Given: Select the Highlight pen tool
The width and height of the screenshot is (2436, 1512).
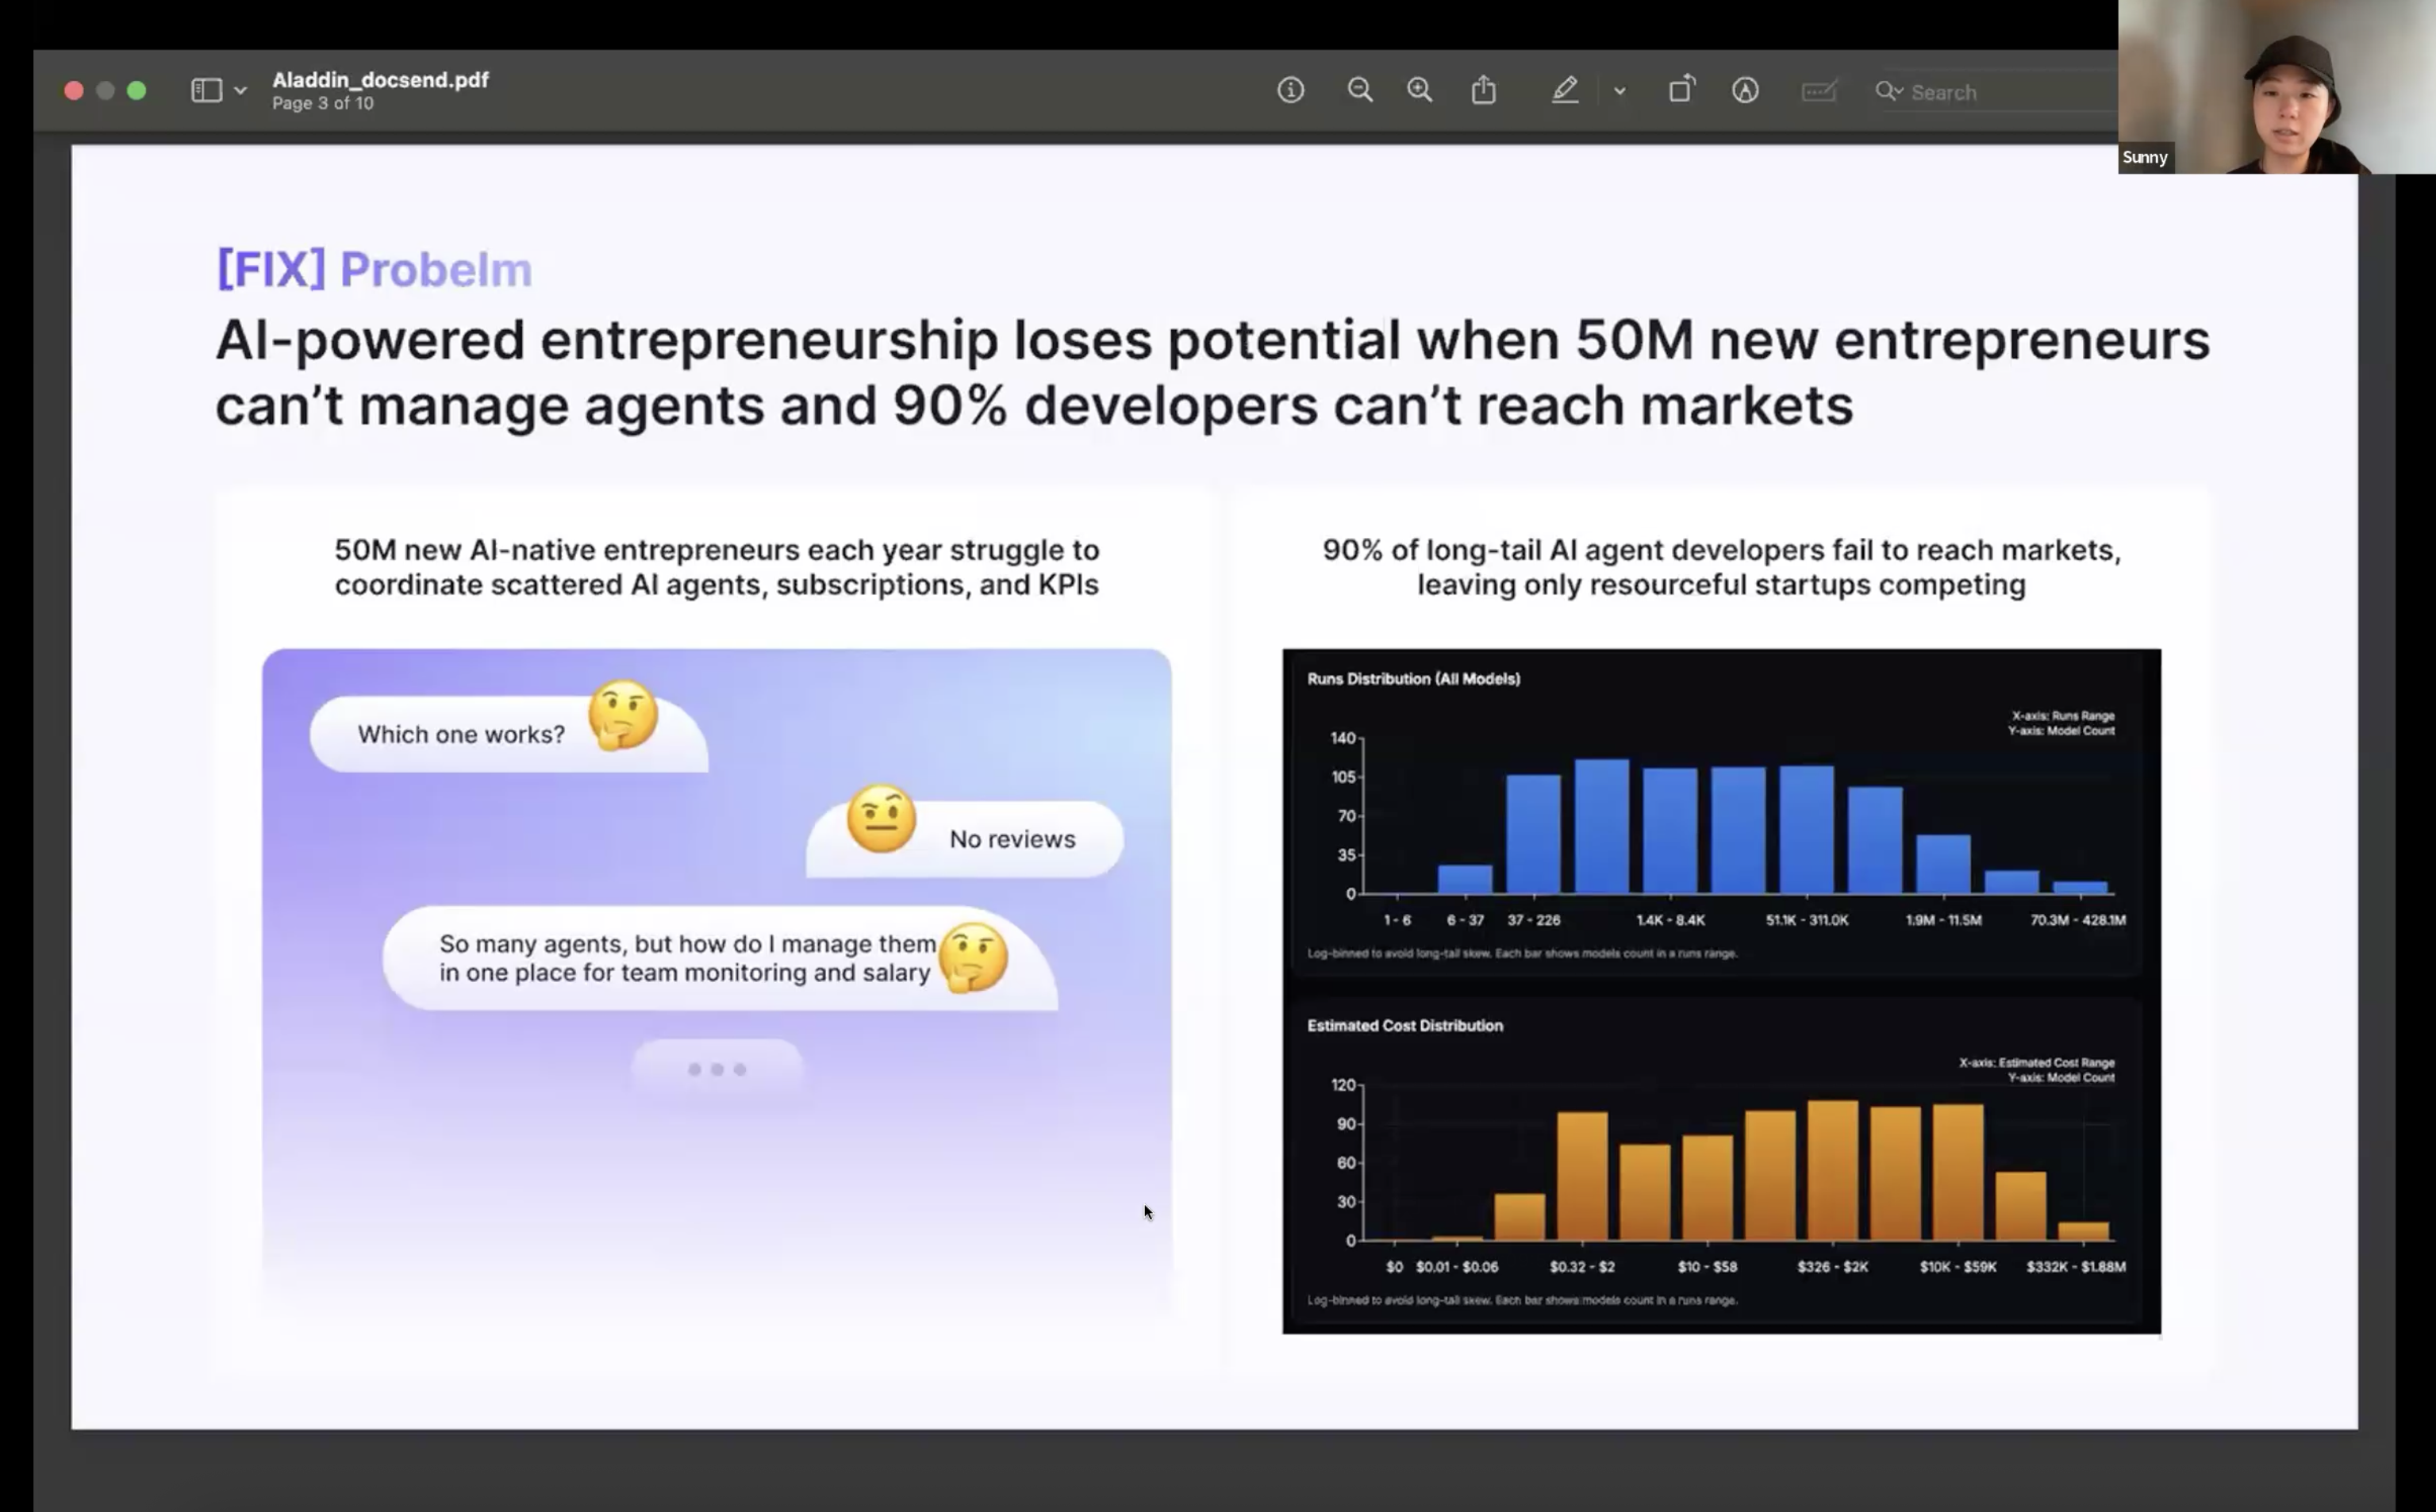Looking at the screenshot, I should click(1564, 91).
